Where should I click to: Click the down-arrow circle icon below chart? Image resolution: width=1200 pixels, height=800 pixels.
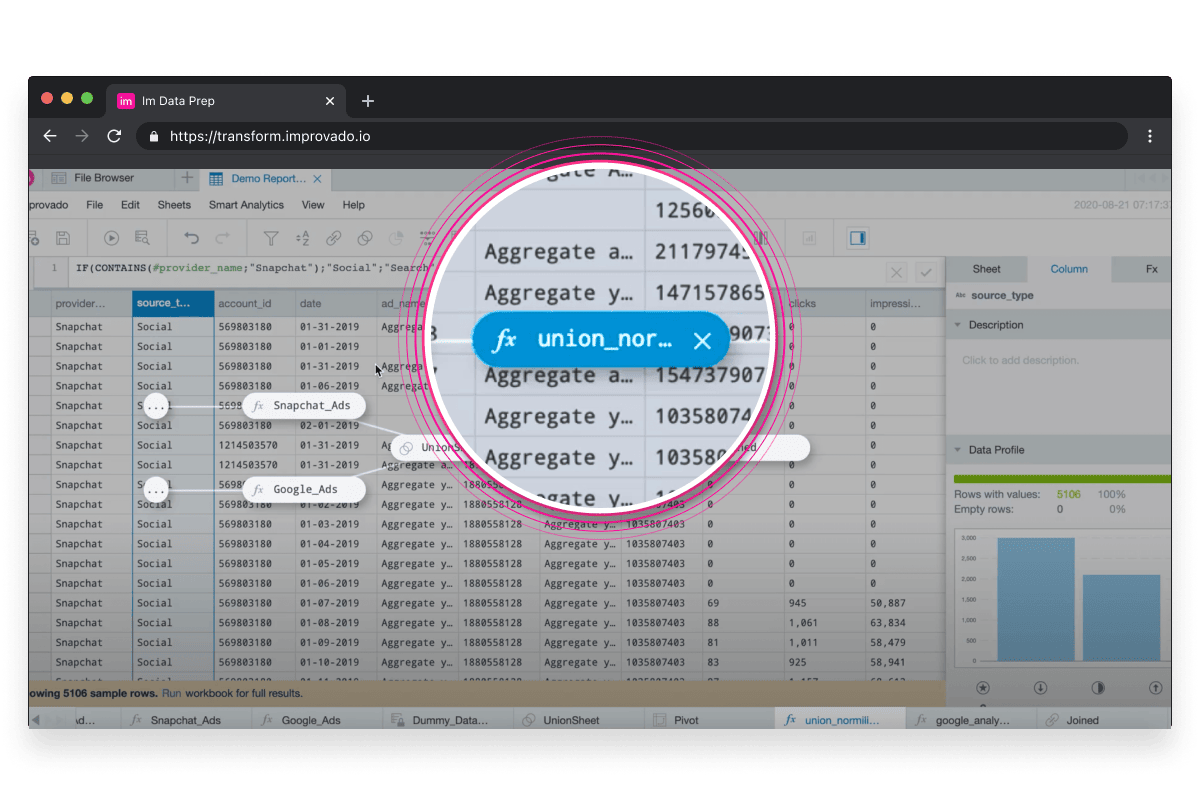[1040, 688]
